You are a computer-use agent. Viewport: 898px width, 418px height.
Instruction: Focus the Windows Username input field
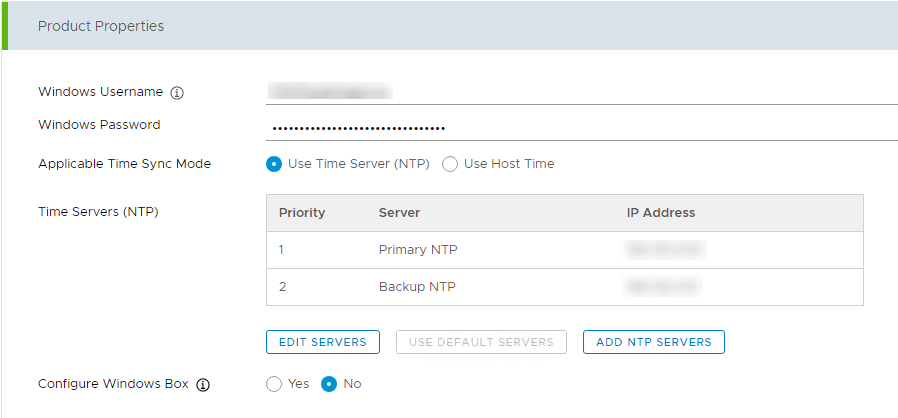pyautogui.click(x=580, y=92)
